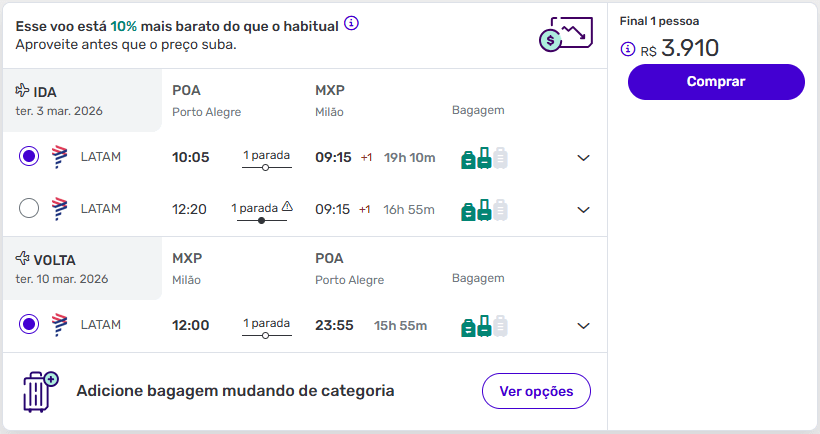Click '1 parada' stop indicator on 10:05 flight

click(266, 157)
